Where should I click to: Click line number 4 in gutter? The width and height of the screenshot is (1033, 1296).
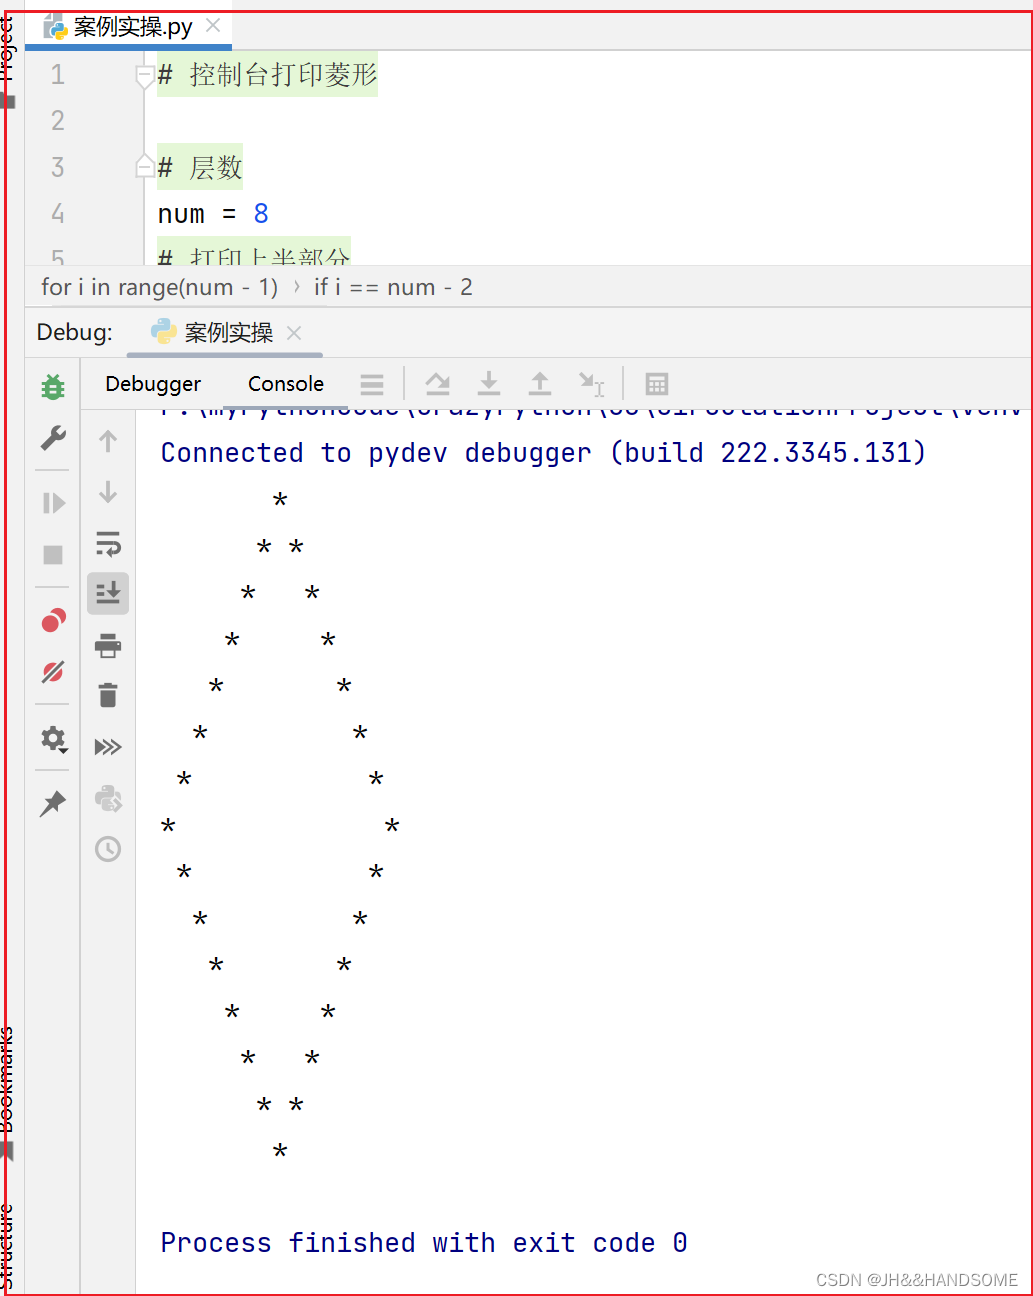tap(58, 213)
